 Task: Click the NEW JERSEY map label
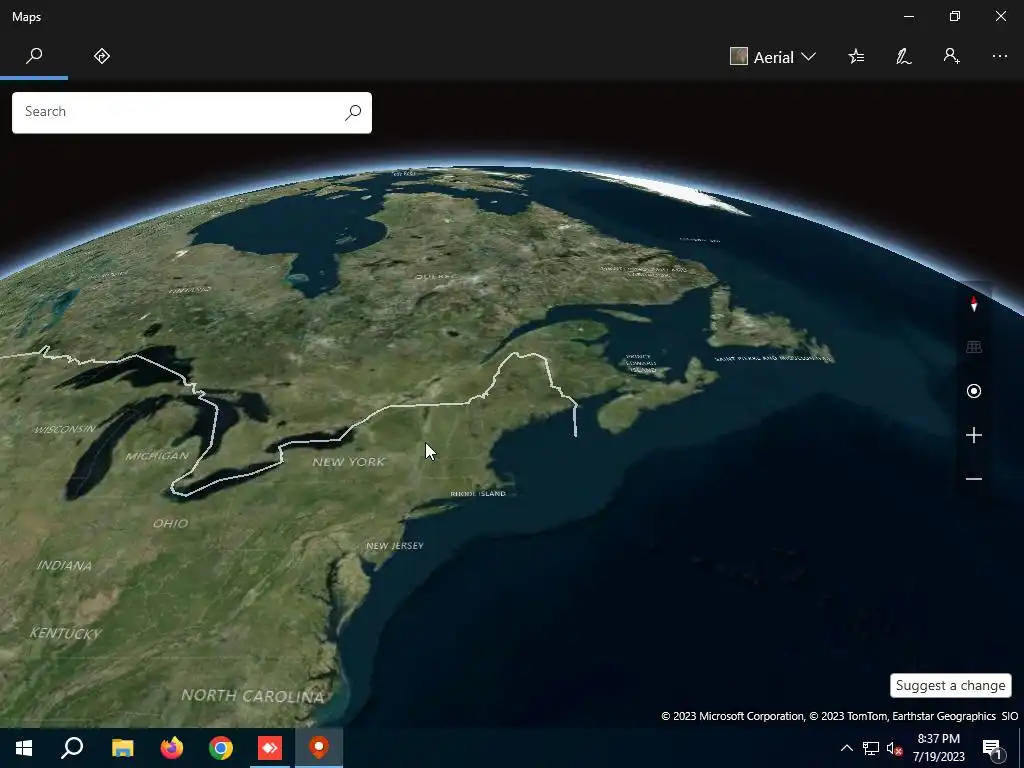[x=394, y=545]
